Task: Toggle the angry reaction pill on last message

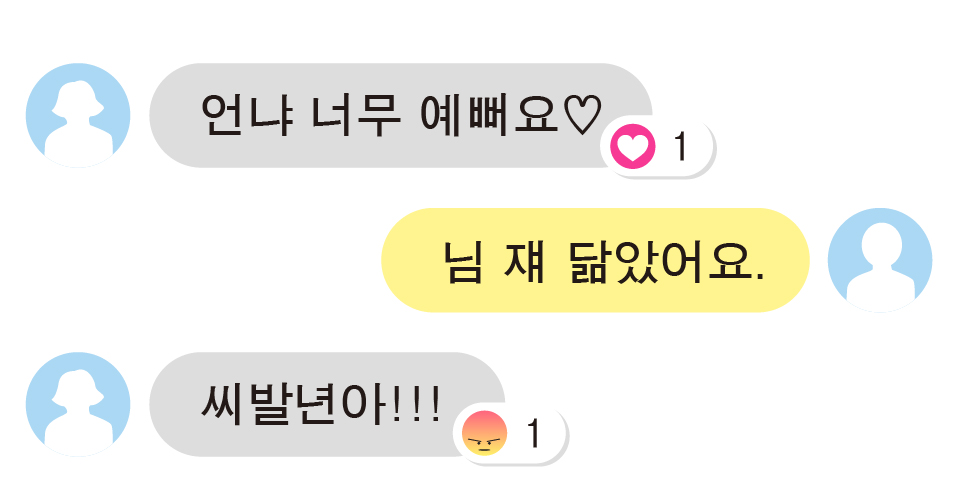Action: [510, 434]
